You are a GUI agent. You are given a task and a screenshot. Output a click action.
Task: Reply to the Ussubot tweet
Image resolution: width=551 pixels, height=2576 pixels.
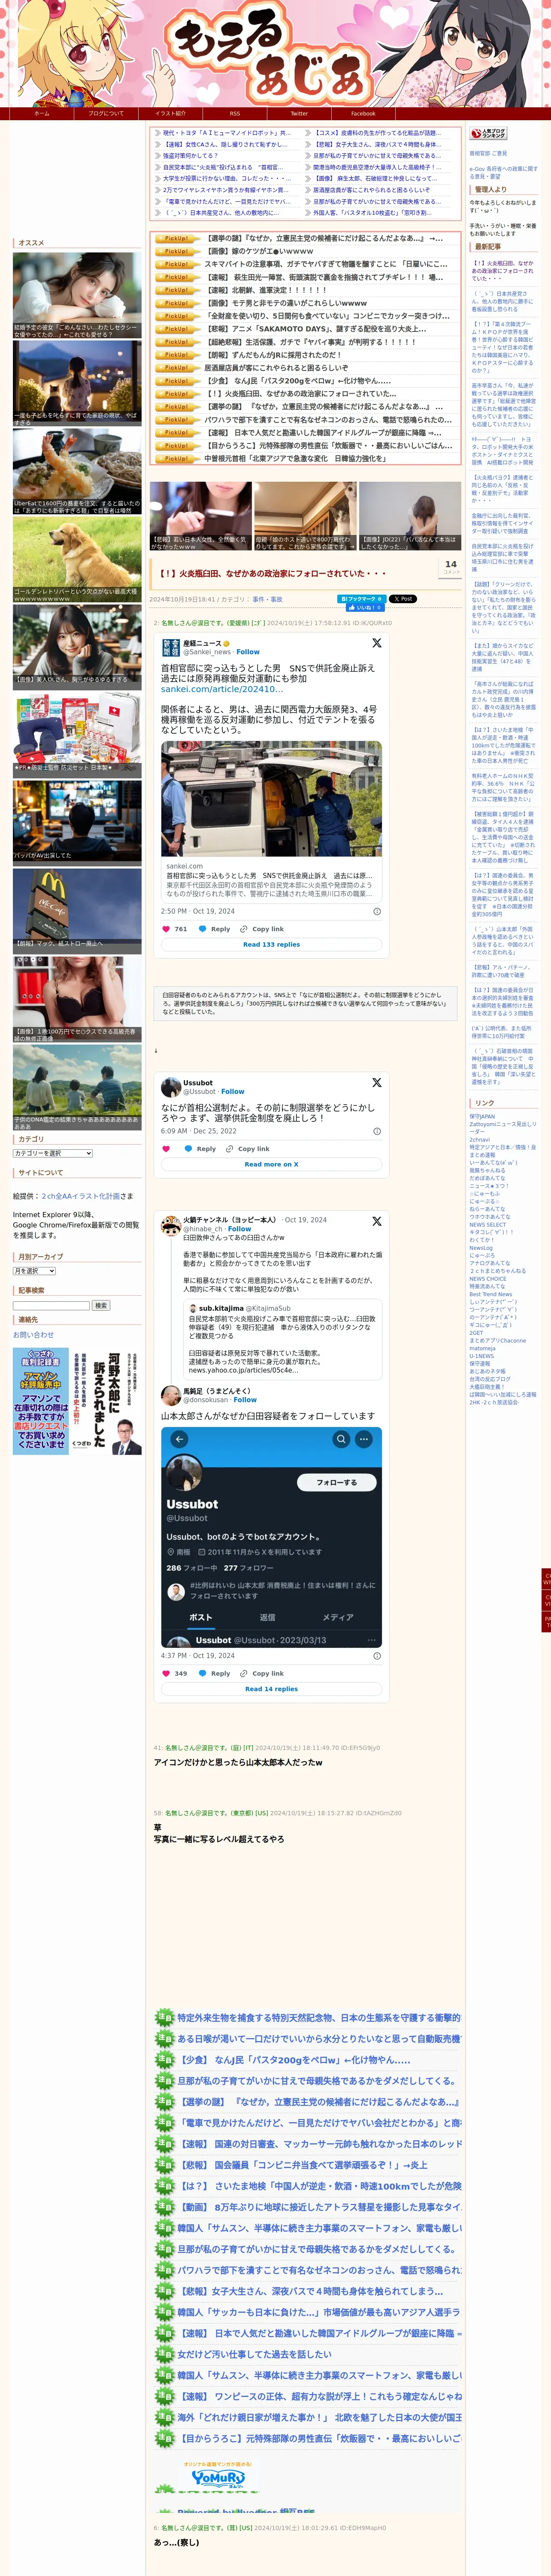point(200,1149)
